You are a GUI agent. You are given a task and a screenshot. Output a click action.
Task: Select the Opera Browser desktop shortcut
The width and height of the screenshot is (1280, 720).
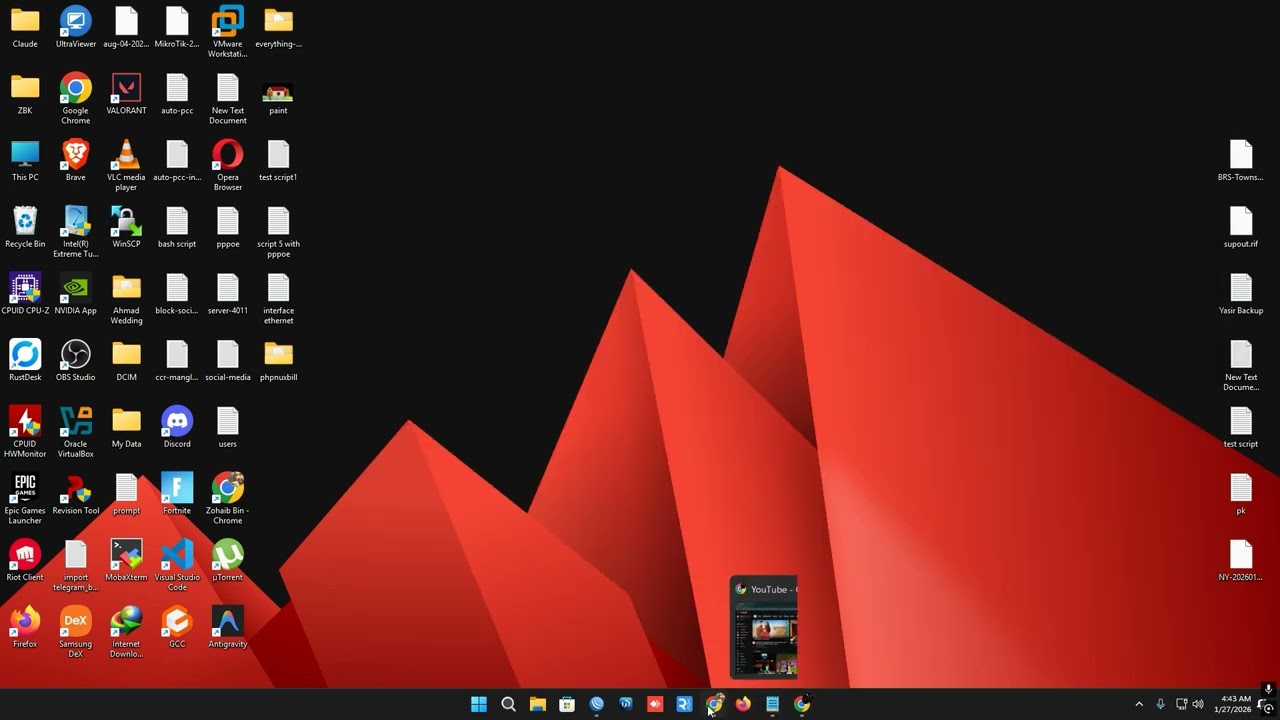tap(228, 166)
